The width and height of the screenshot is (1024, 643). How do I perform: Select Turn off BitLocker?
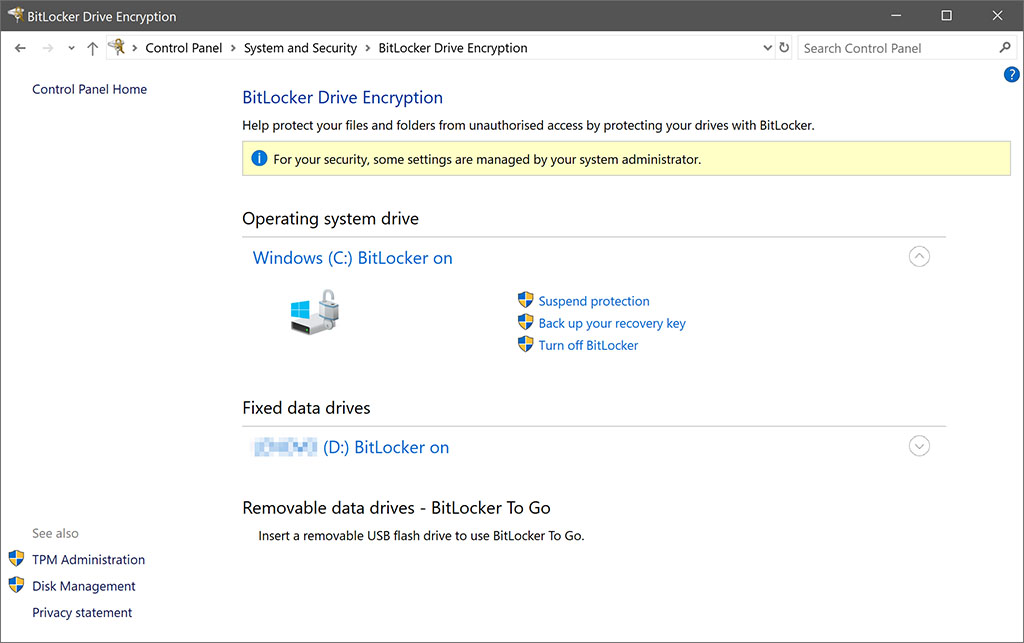pyautogui.click(x=588, y=345)
